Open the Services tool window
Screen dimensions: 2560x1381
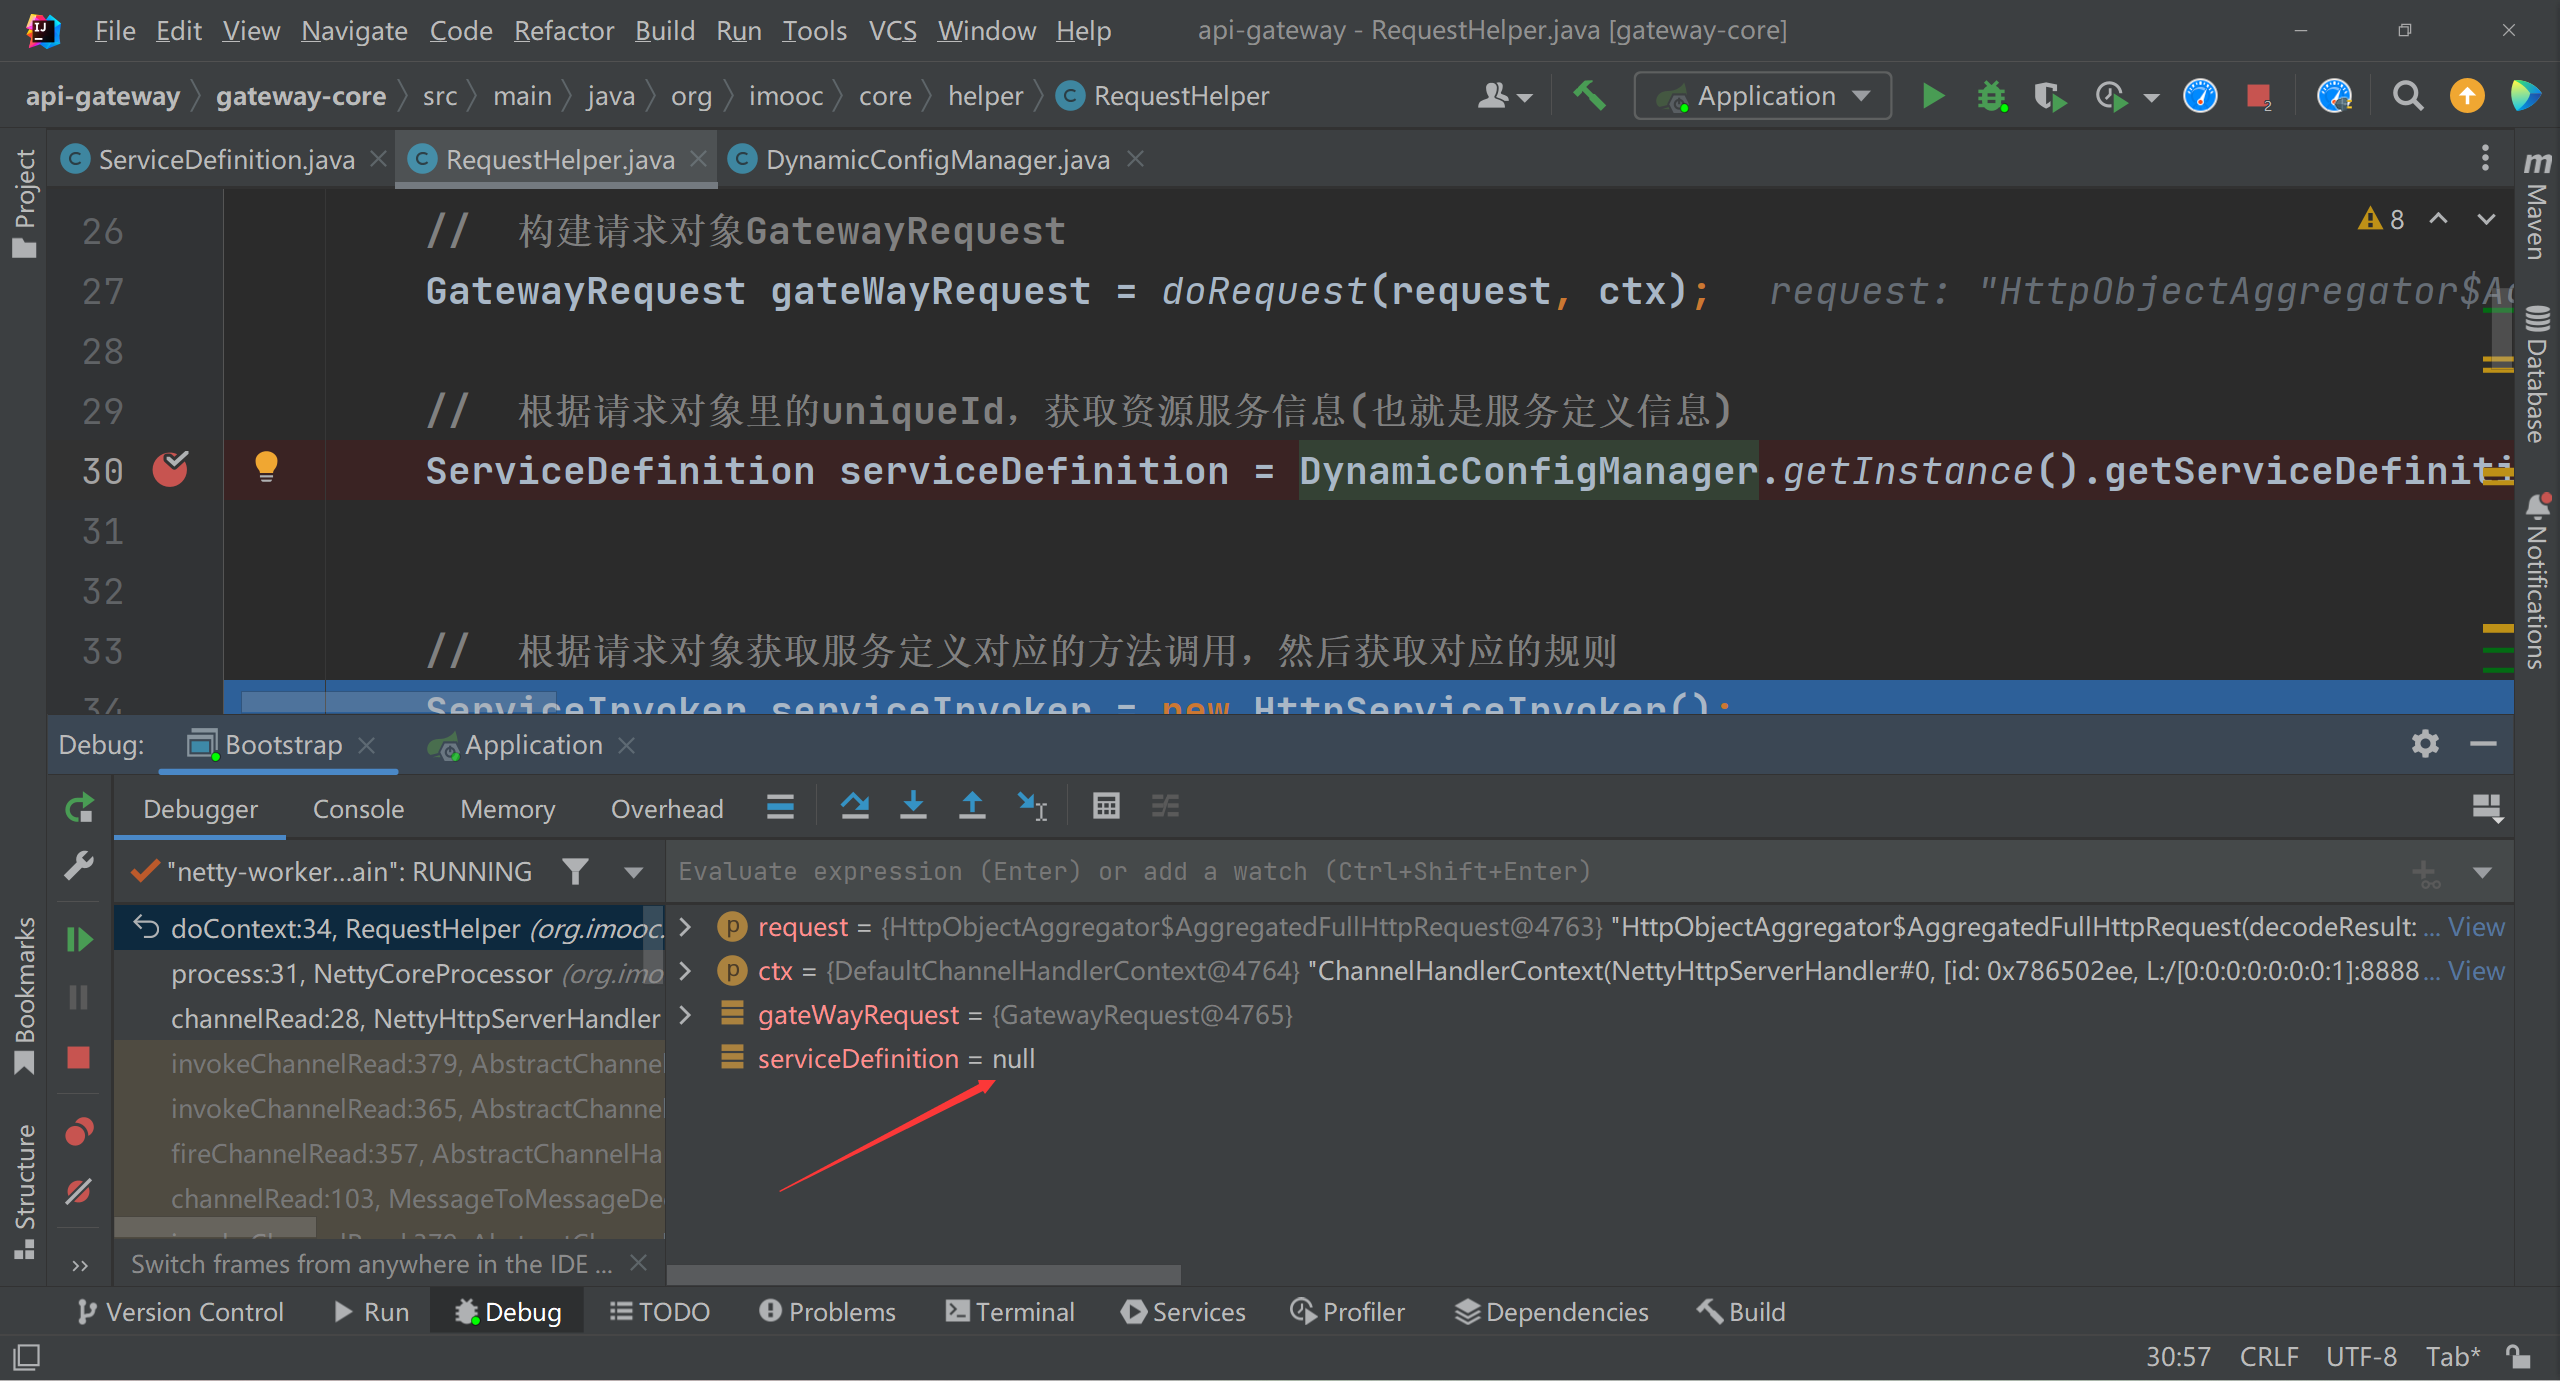(x=1184, y=1312)
